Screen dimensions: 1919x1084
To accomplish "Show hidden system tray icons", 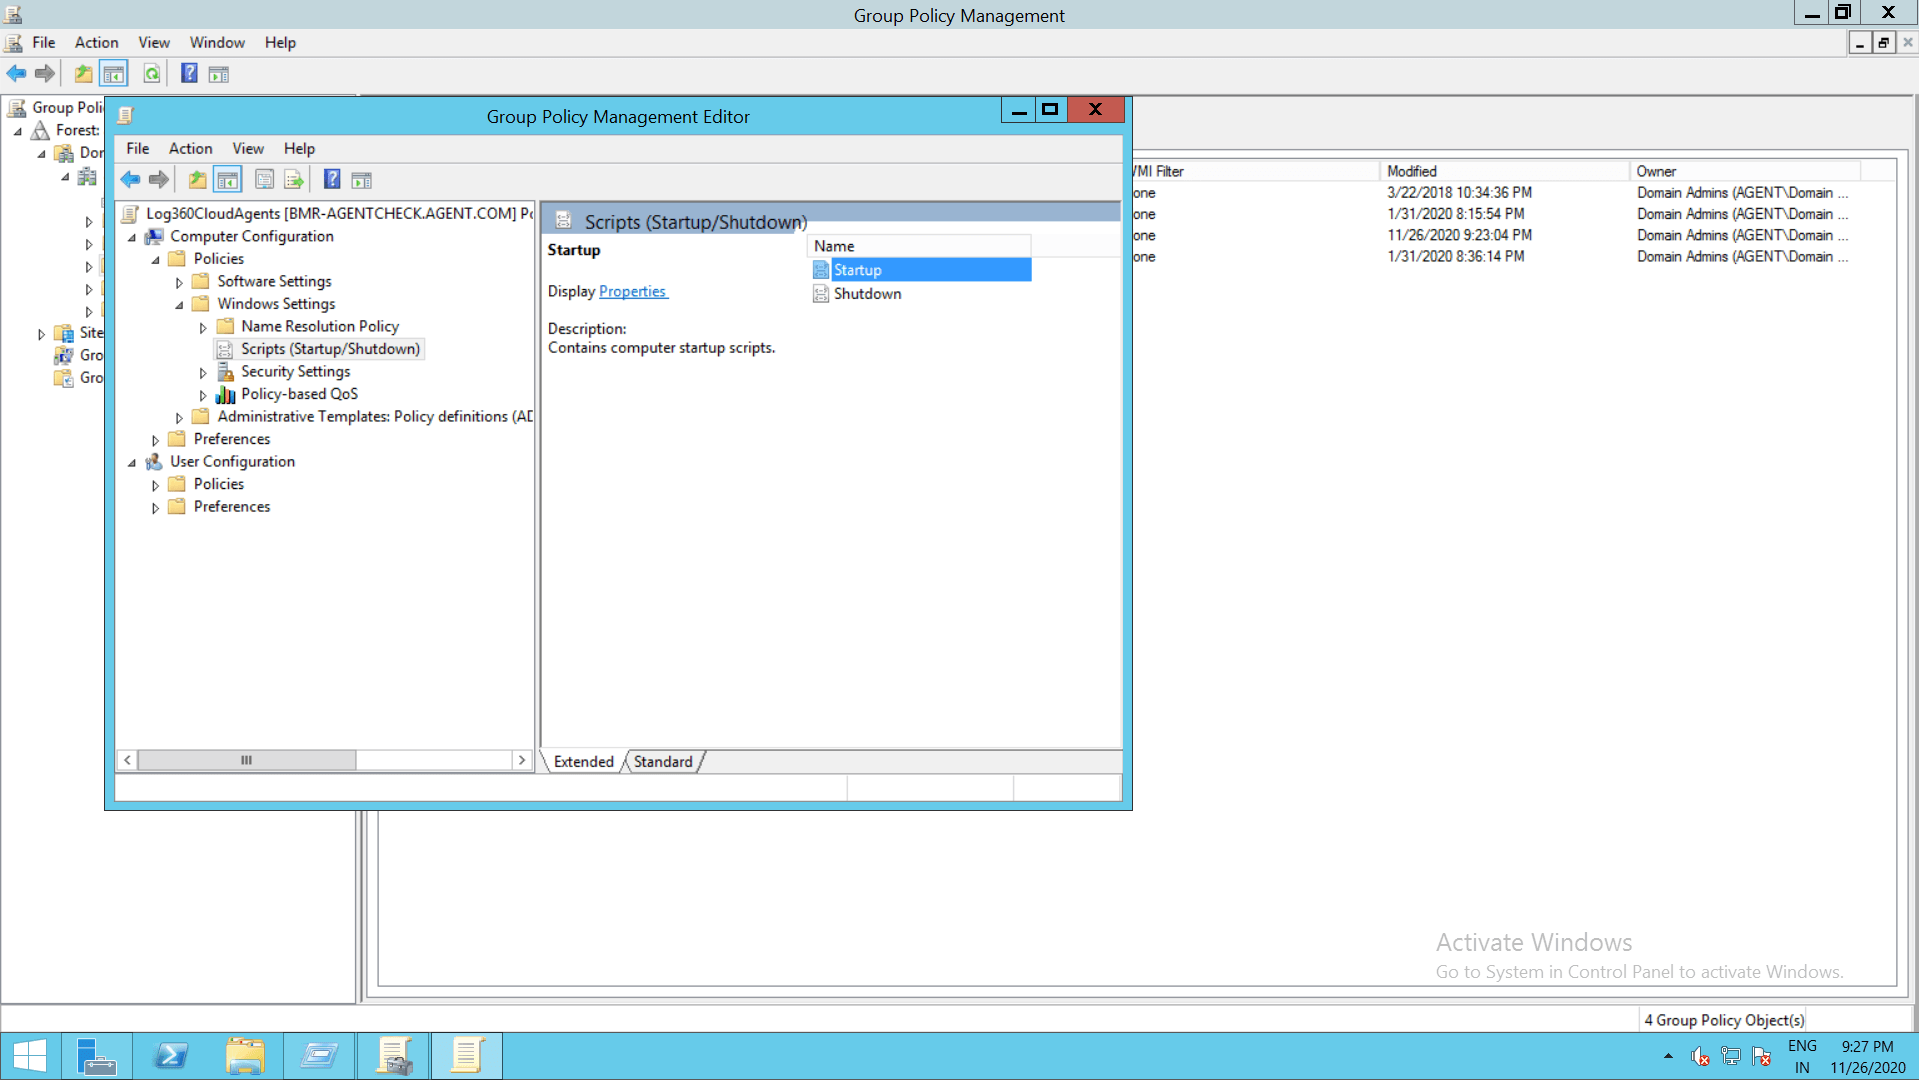I will point(1668,1057).
